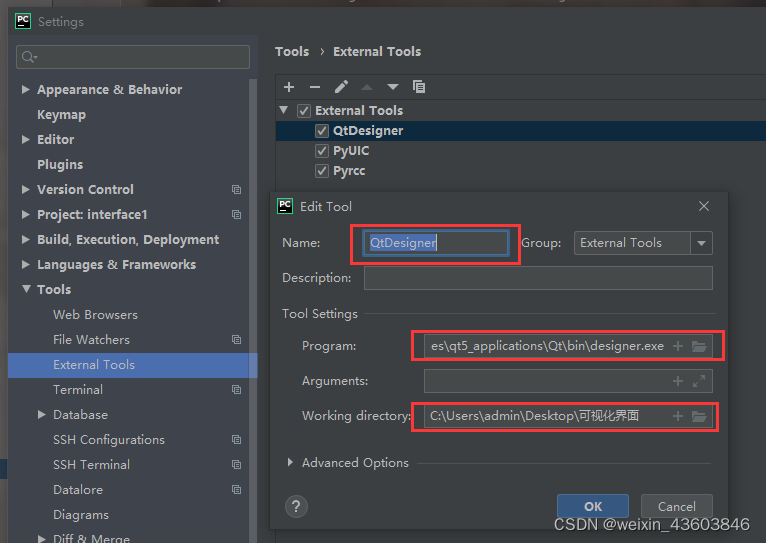Toggle External Tools group checkbox
766x543 pixels.
coord(304,111)
